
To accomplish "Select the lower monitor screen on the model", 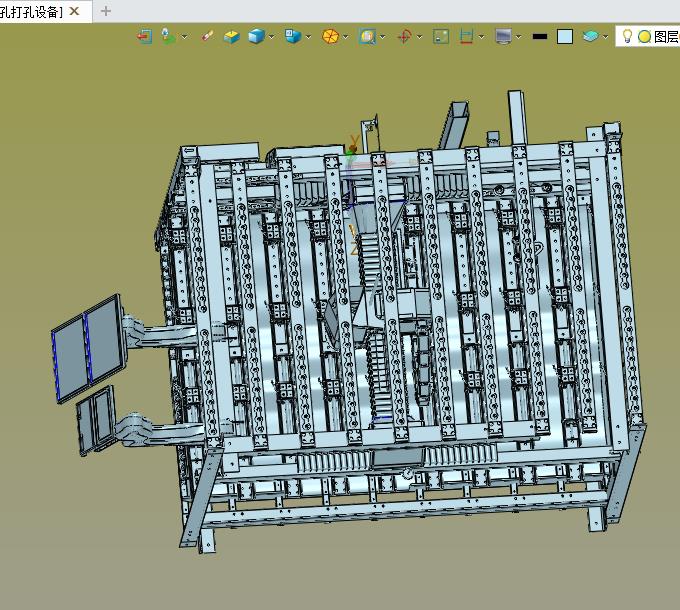I will coord(96,420).
